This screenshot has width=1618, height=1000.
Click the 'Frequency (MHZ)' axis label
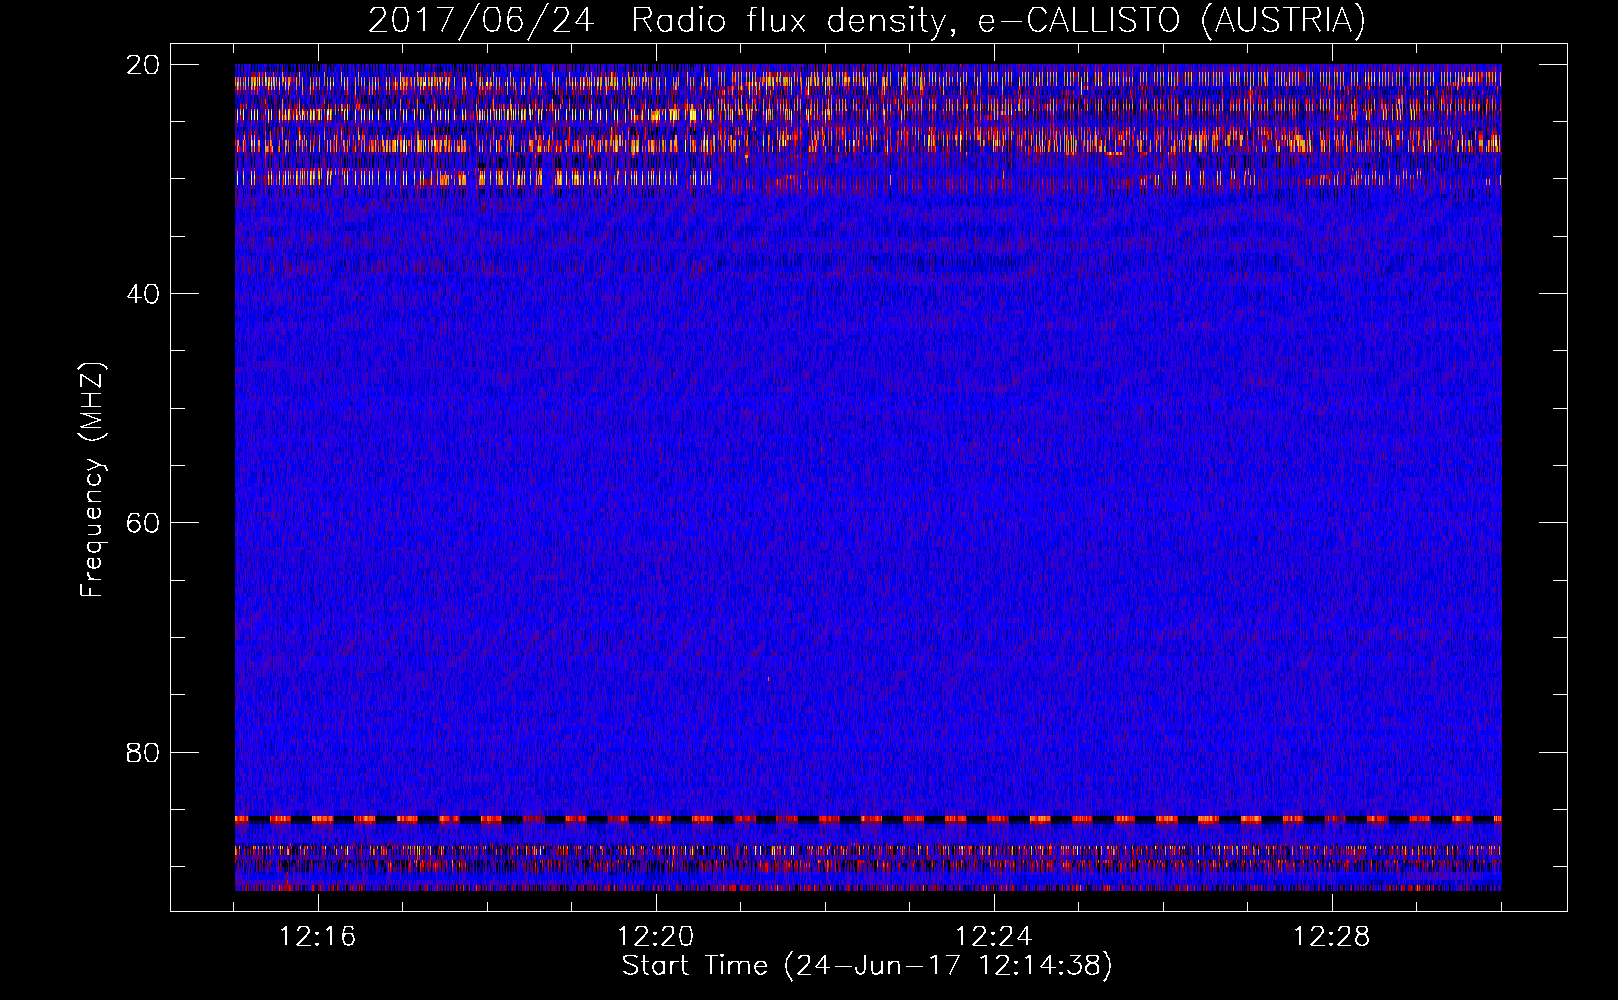[92, 480]
